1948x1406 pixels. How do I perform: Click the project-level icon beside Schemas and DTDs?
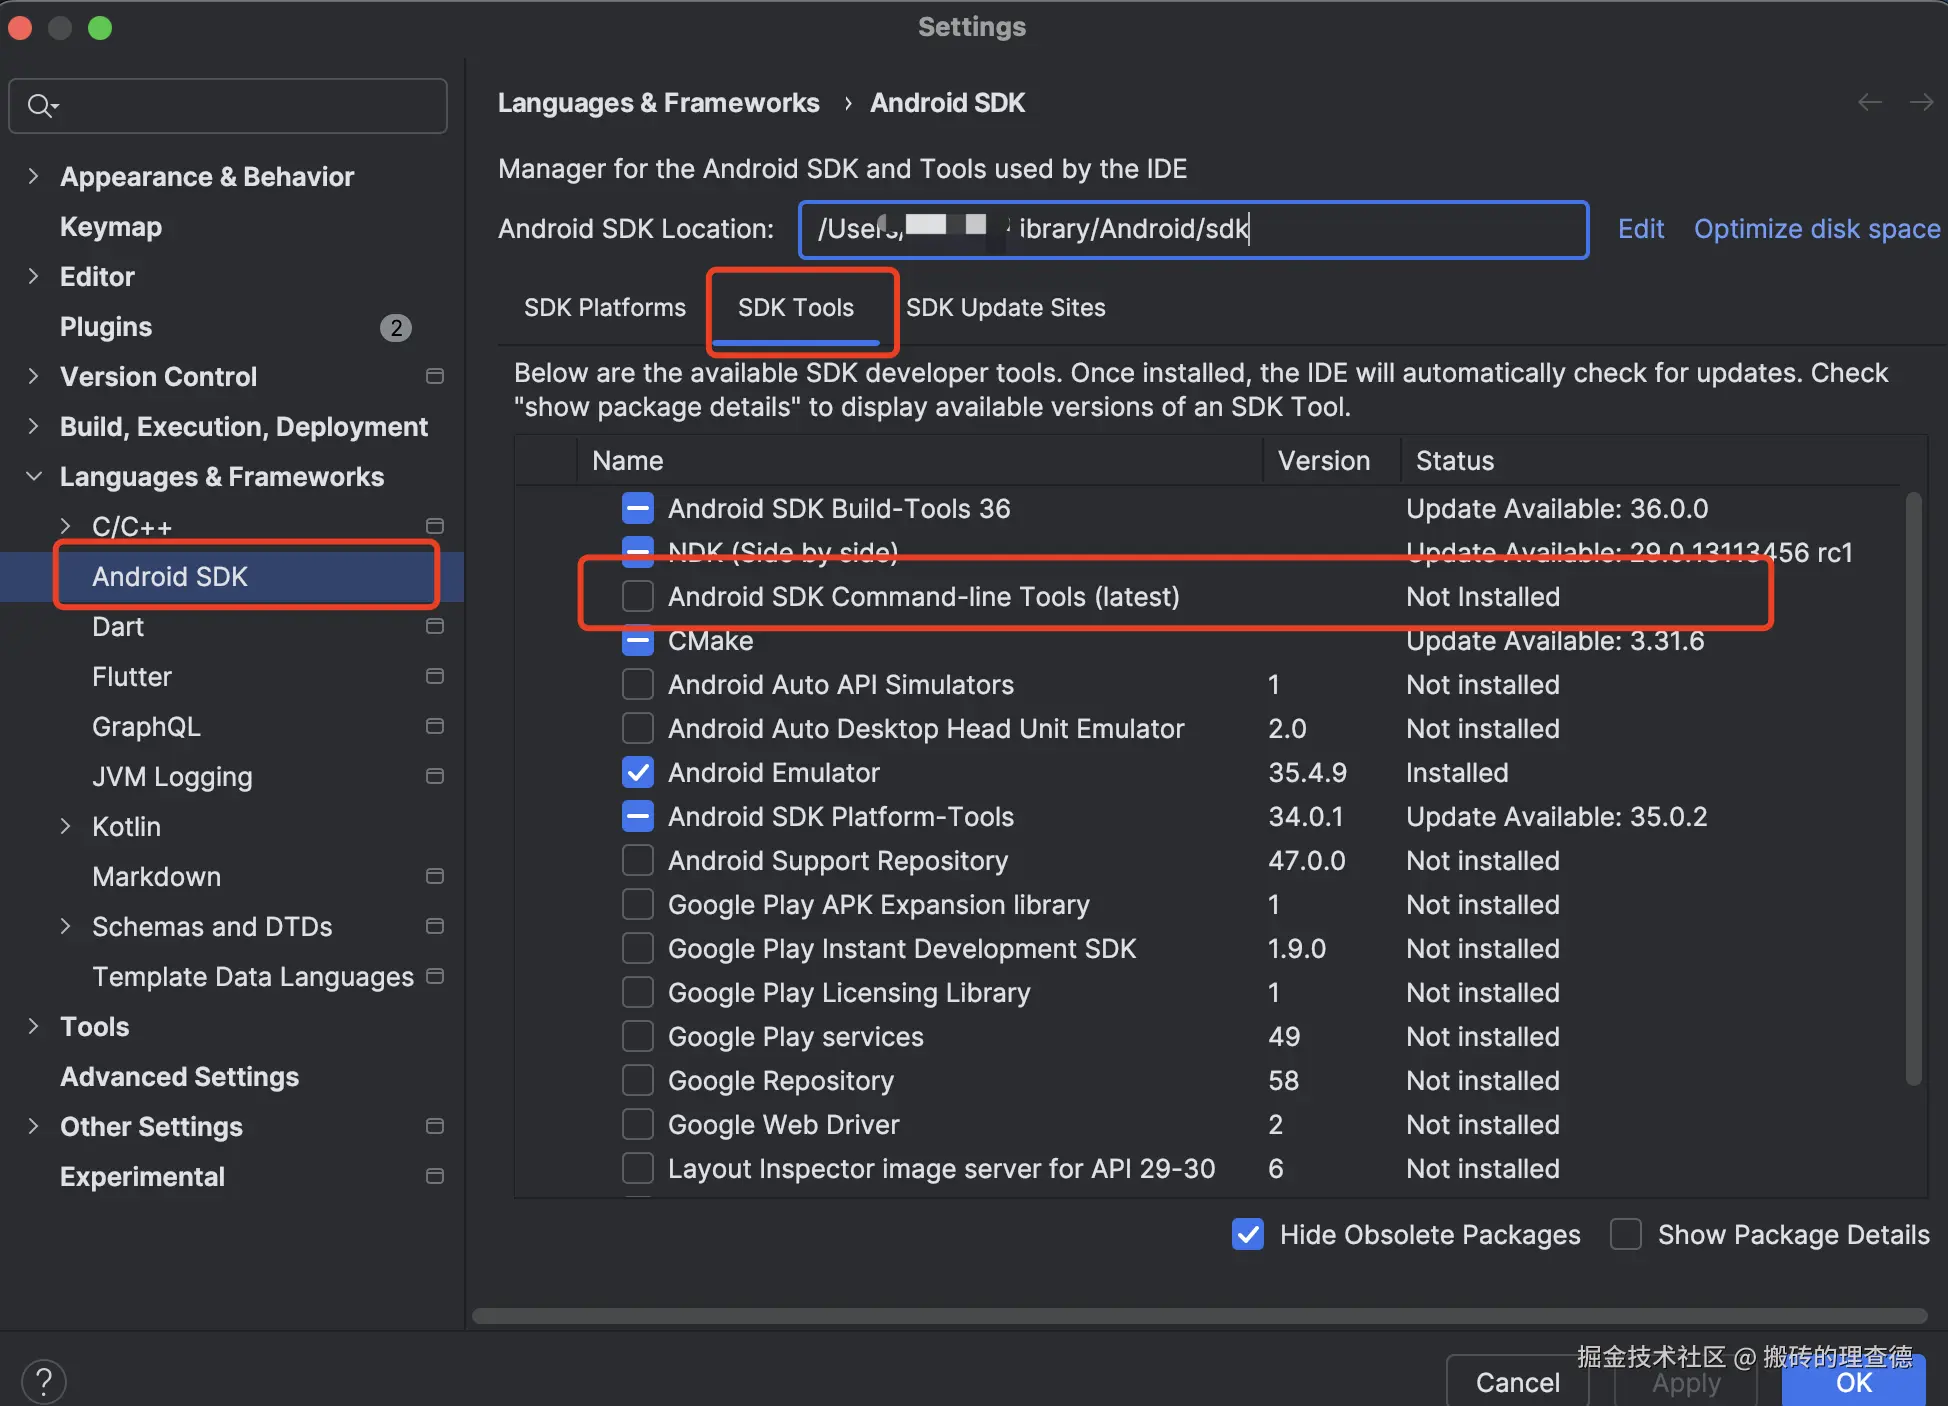(x=435, y=926)
